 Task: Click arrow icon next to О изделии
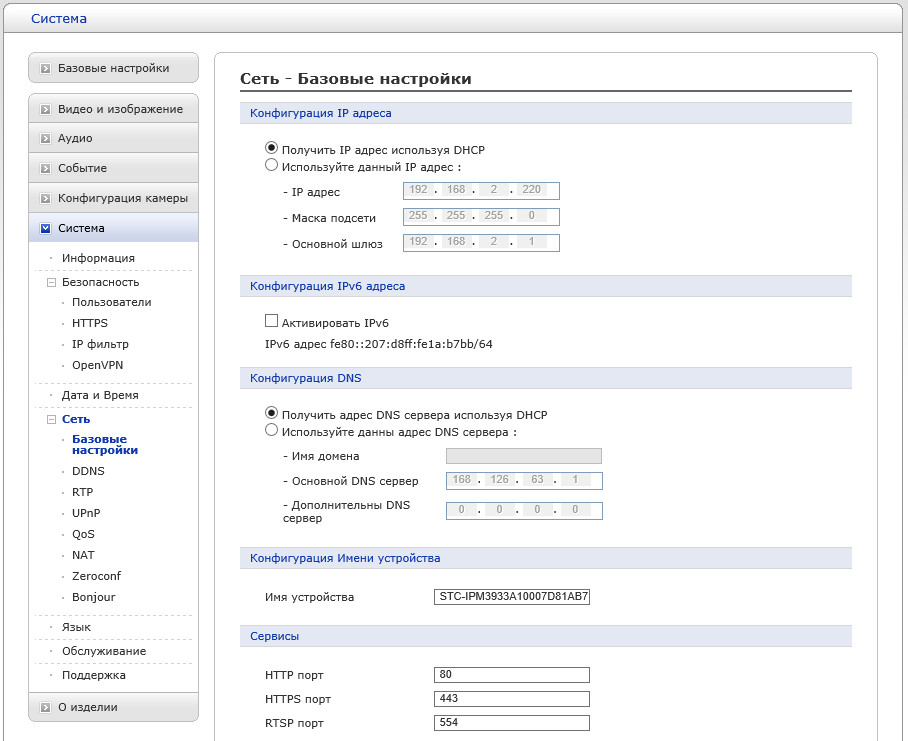pyautogui.click(x=45, y=707)
